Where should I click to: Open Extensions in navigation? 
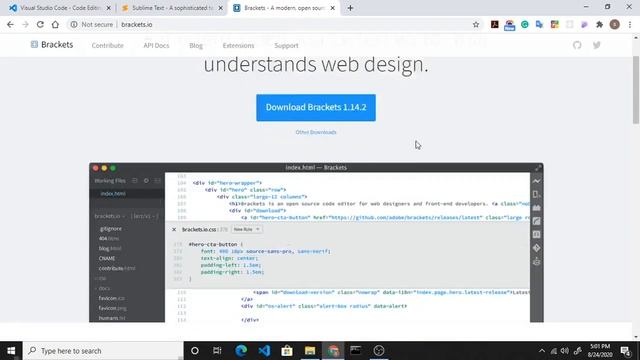238,45
